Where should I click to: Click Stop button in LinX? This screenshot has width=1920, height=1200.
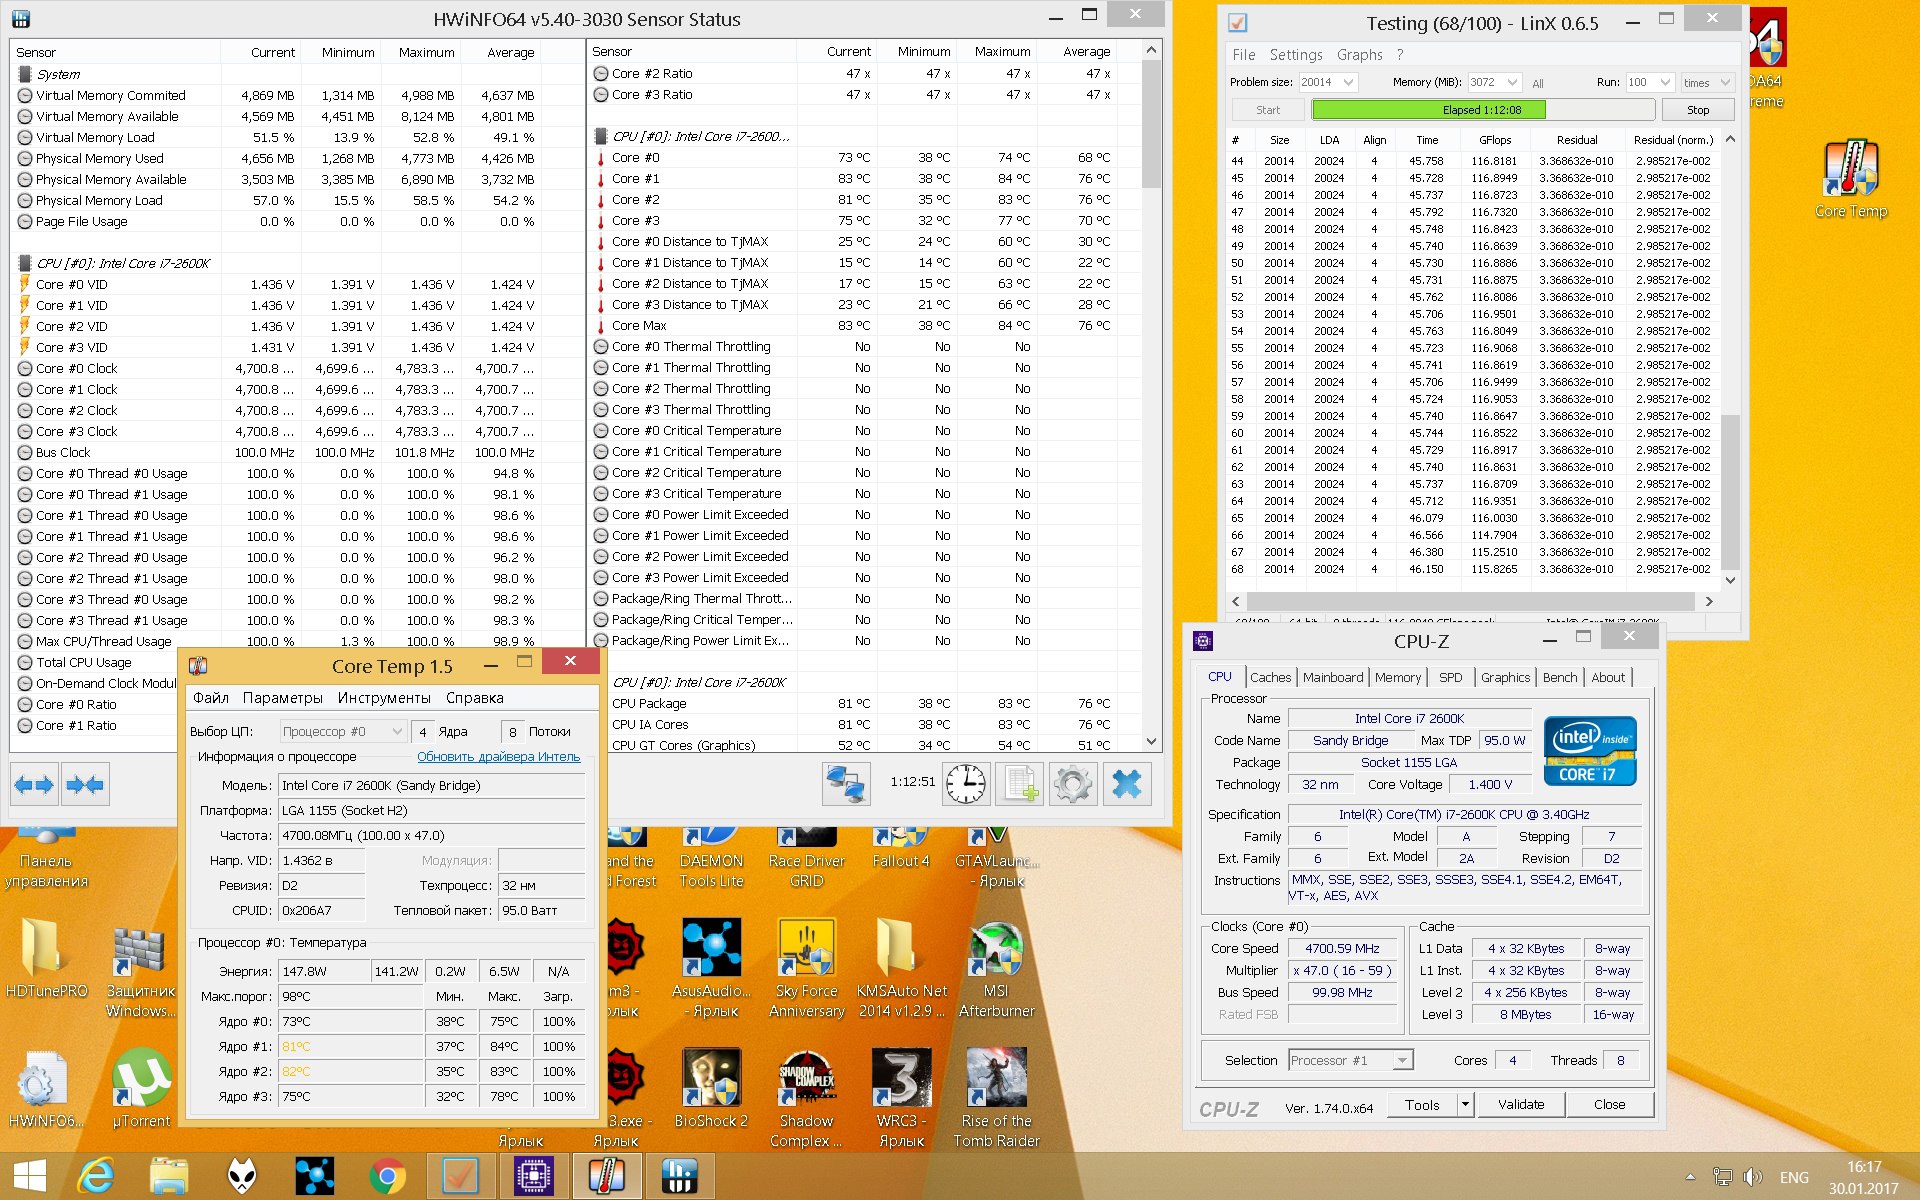(x=1698, y=110)
